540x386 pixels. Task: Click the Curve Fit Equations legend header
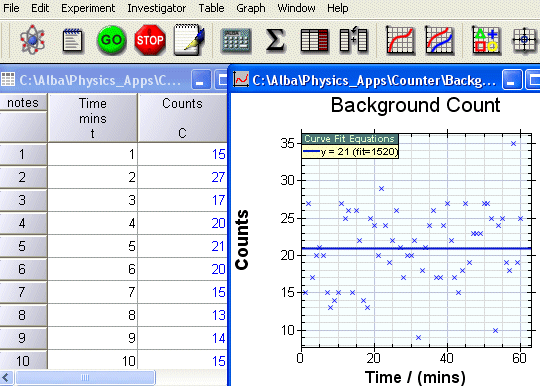click(350, 139)
